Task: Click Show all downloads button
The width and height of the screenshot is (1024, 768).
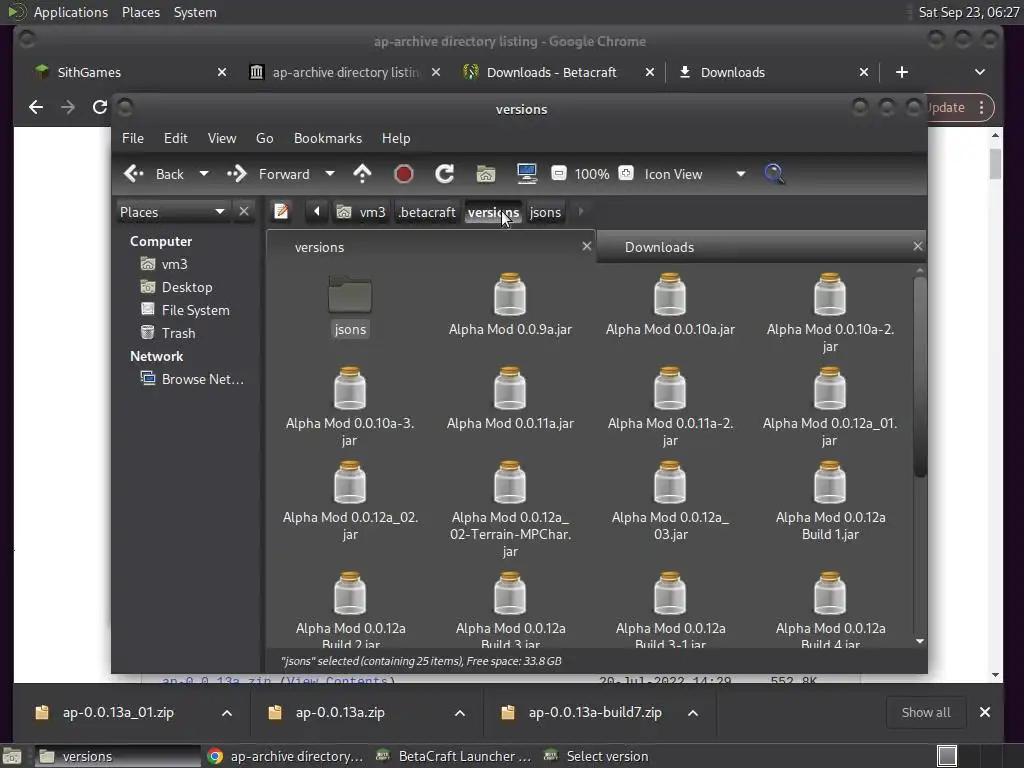Action: [x=925, y=712]
